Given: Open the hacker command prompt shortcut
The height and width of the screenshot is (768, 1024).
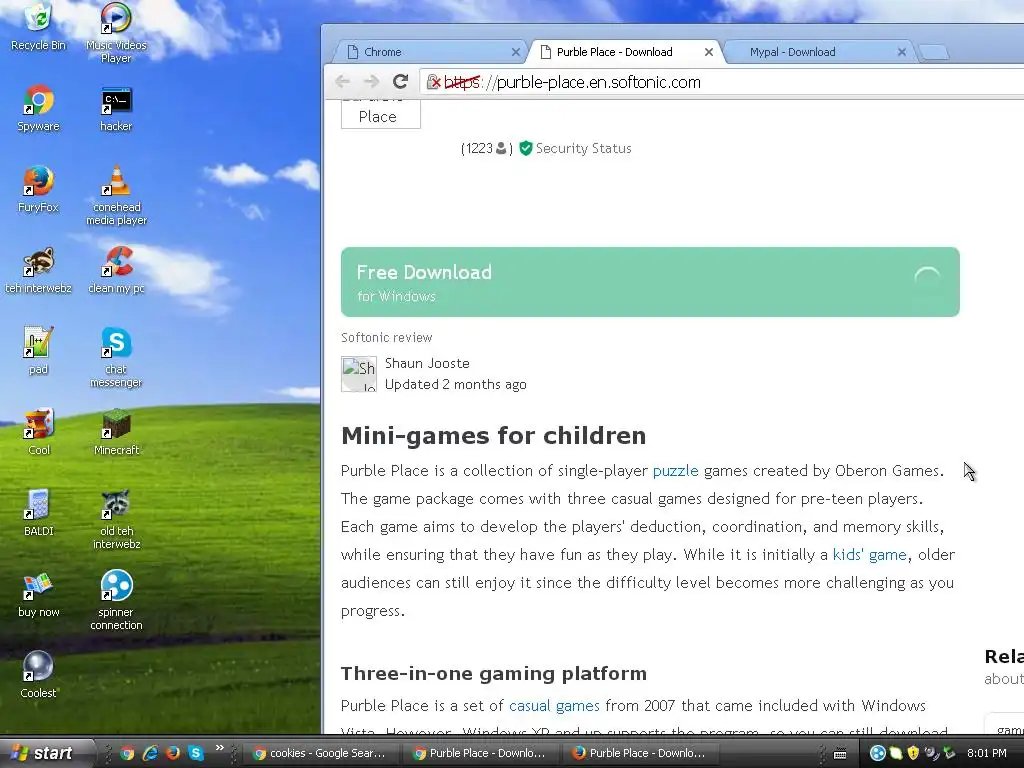Looking at the screenshot, I should [116, 108].
